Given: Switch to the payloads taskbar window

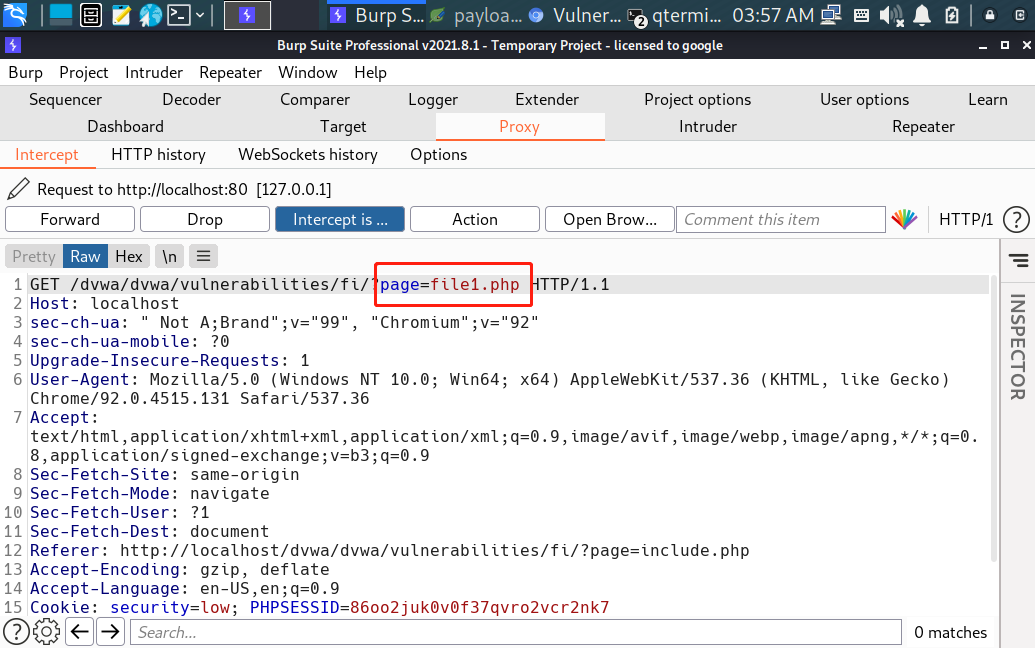Looking at the screenshot, I should (x=475, y=15).
